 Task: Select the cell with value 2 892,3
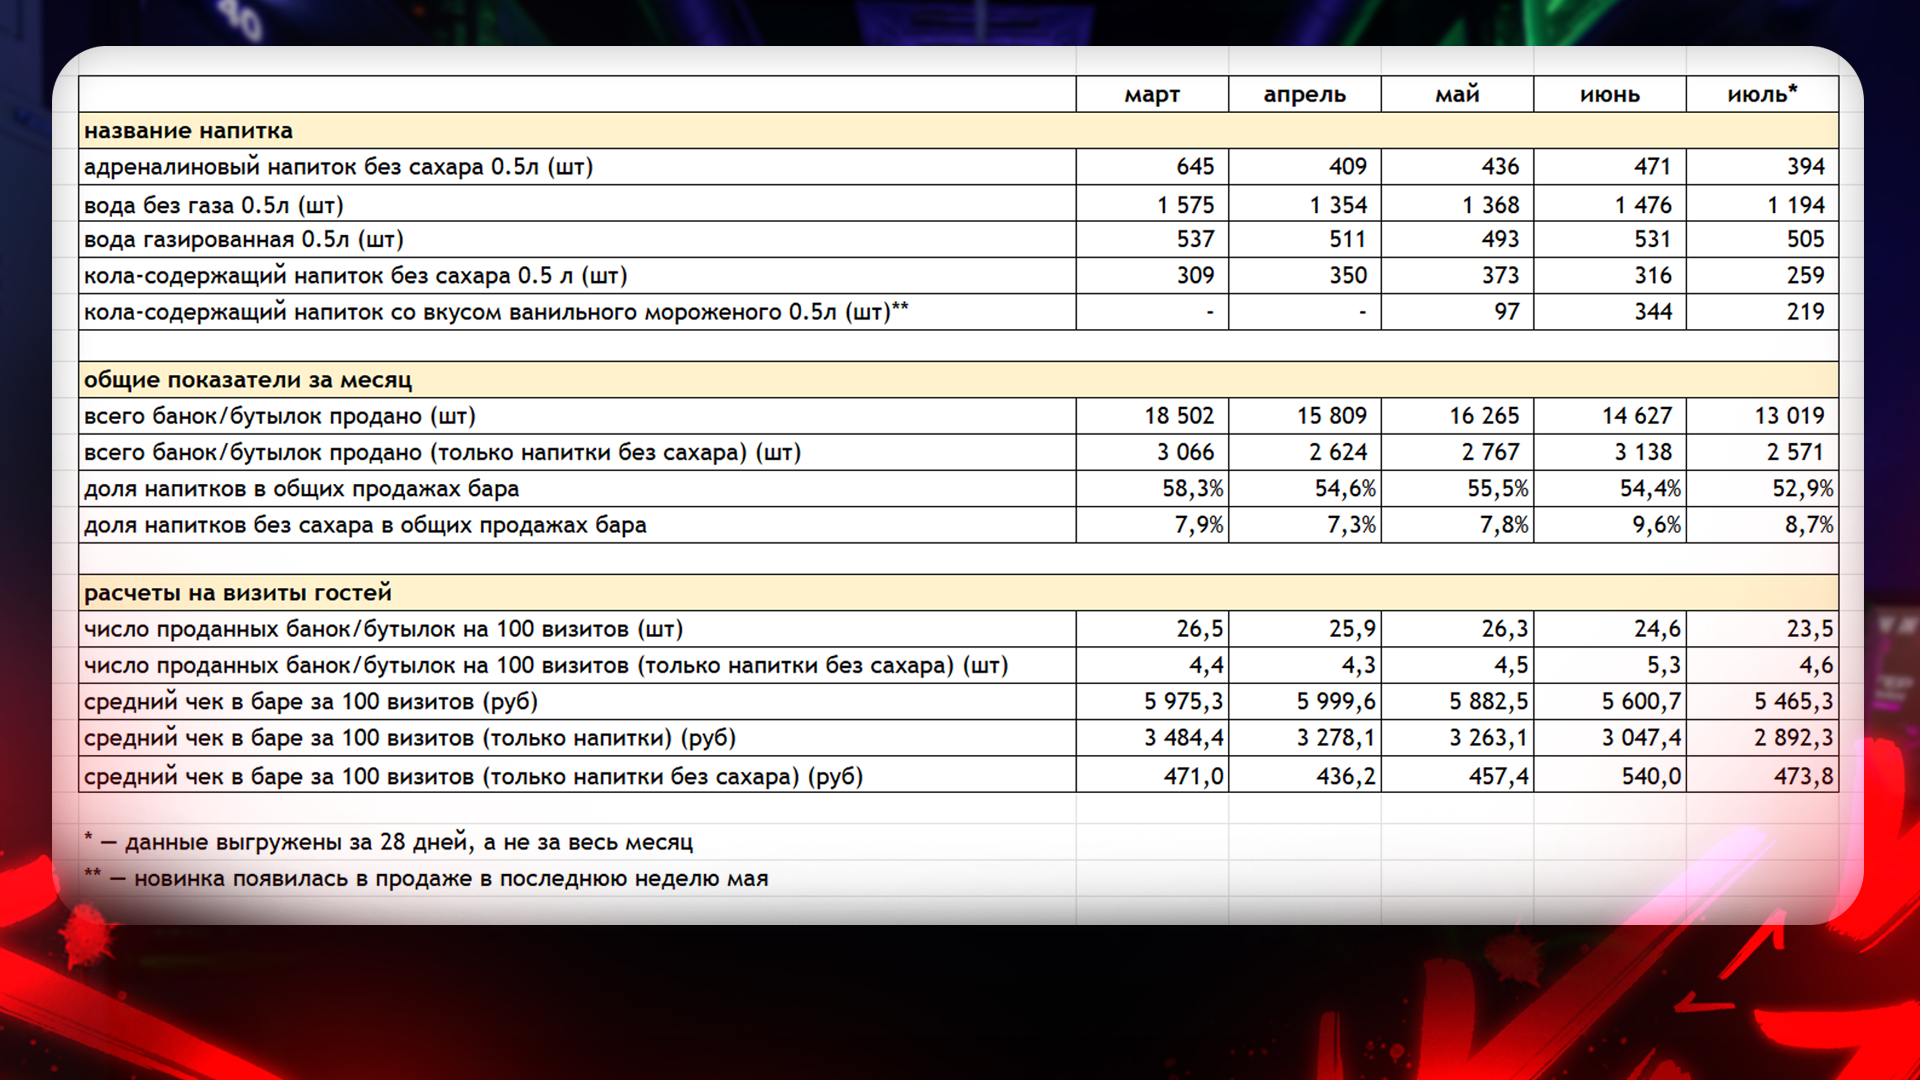pos(1762,738)
